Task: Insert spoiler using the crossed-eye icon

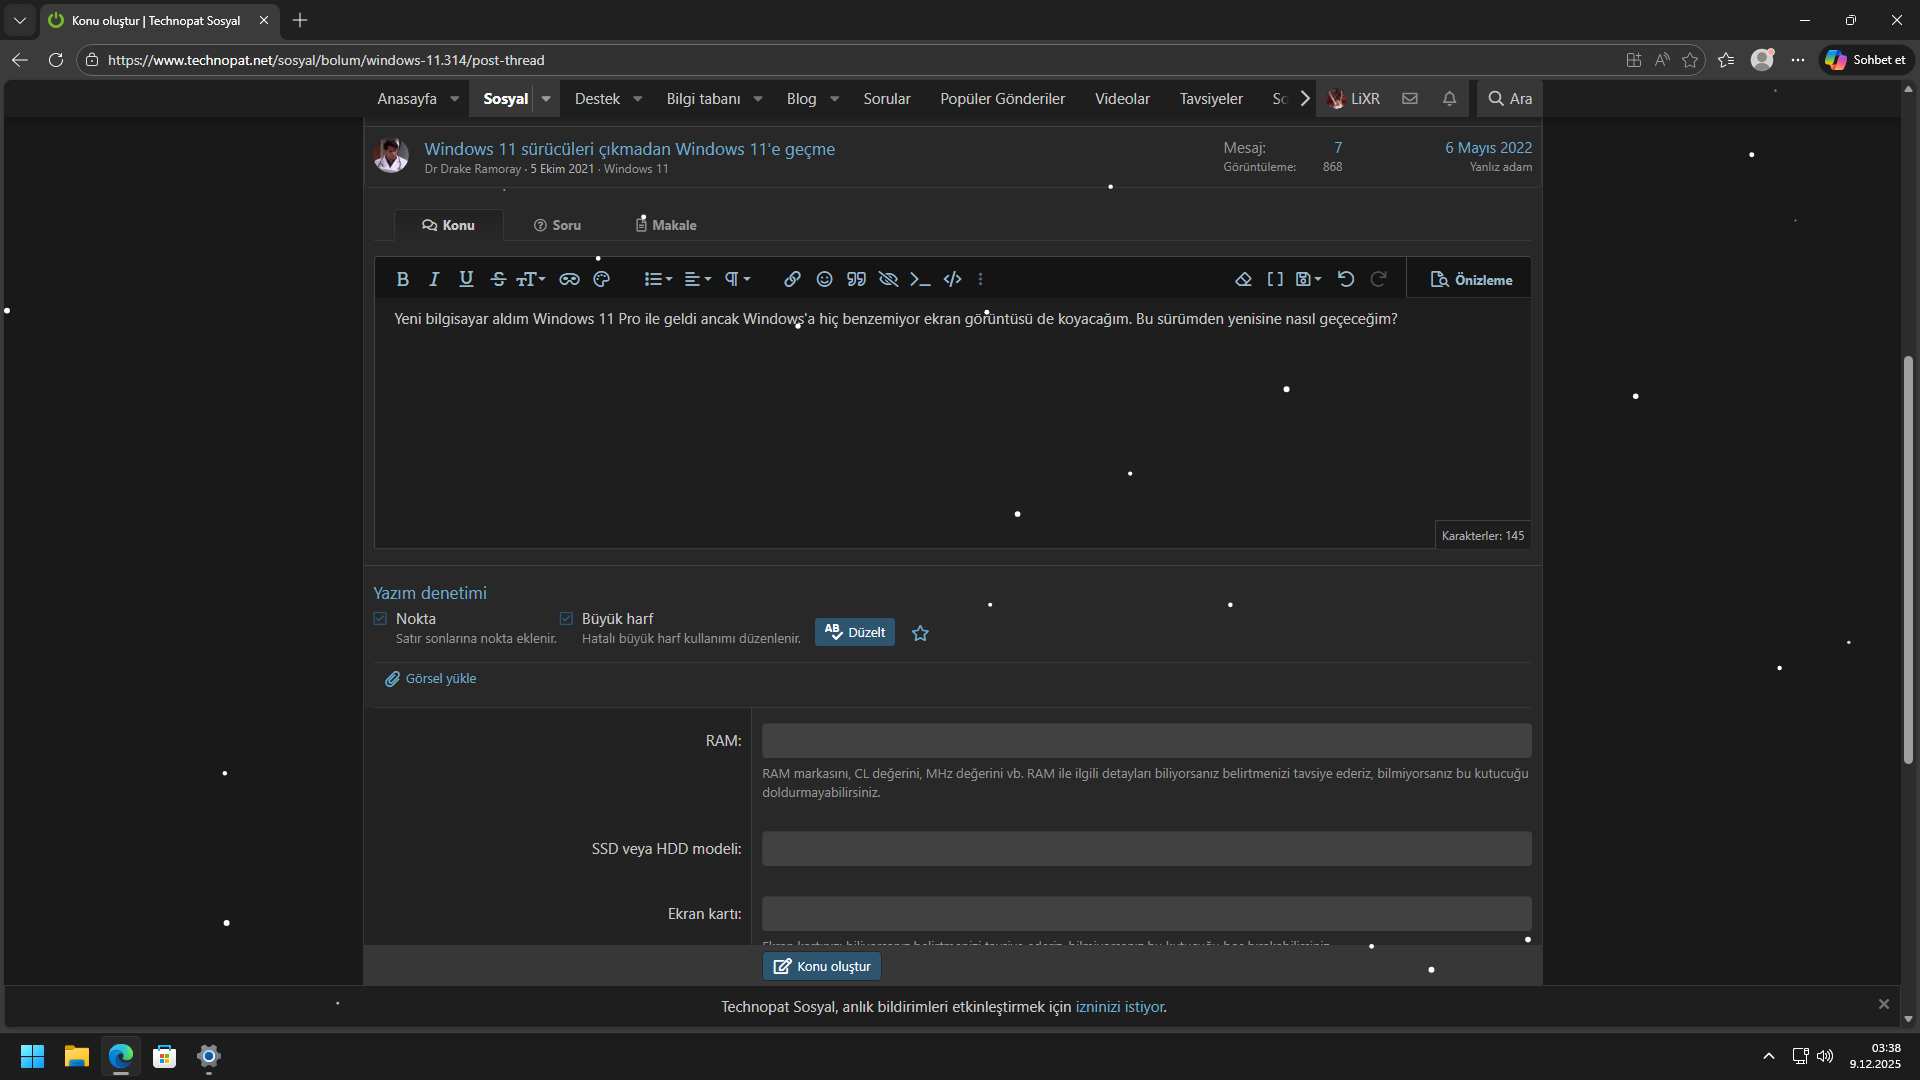Action: click(x=888, y=279)
